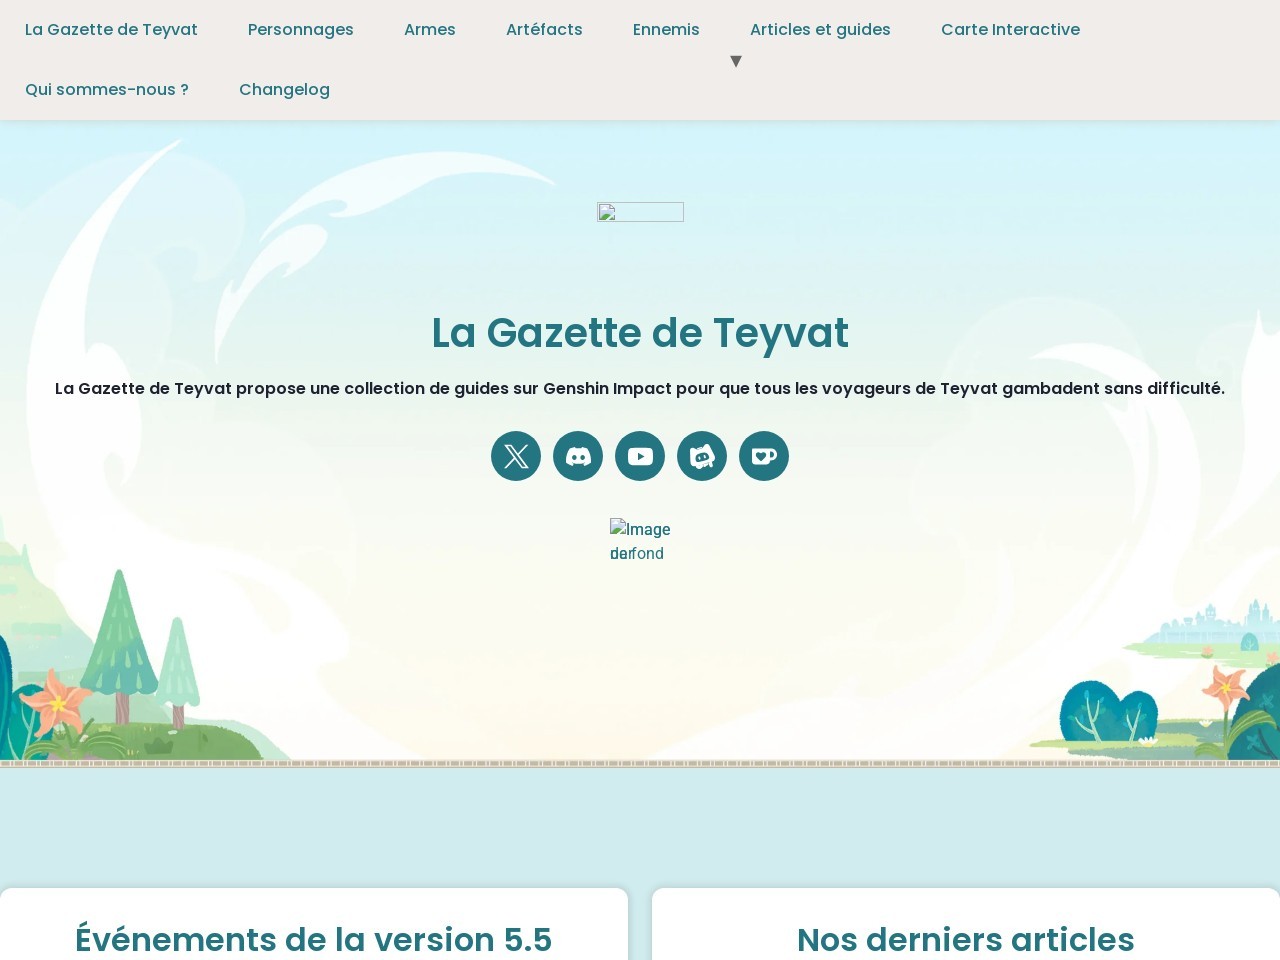1280x960 pixels.
Task: Open Articles et guides menu item
Action: (820, 30)
